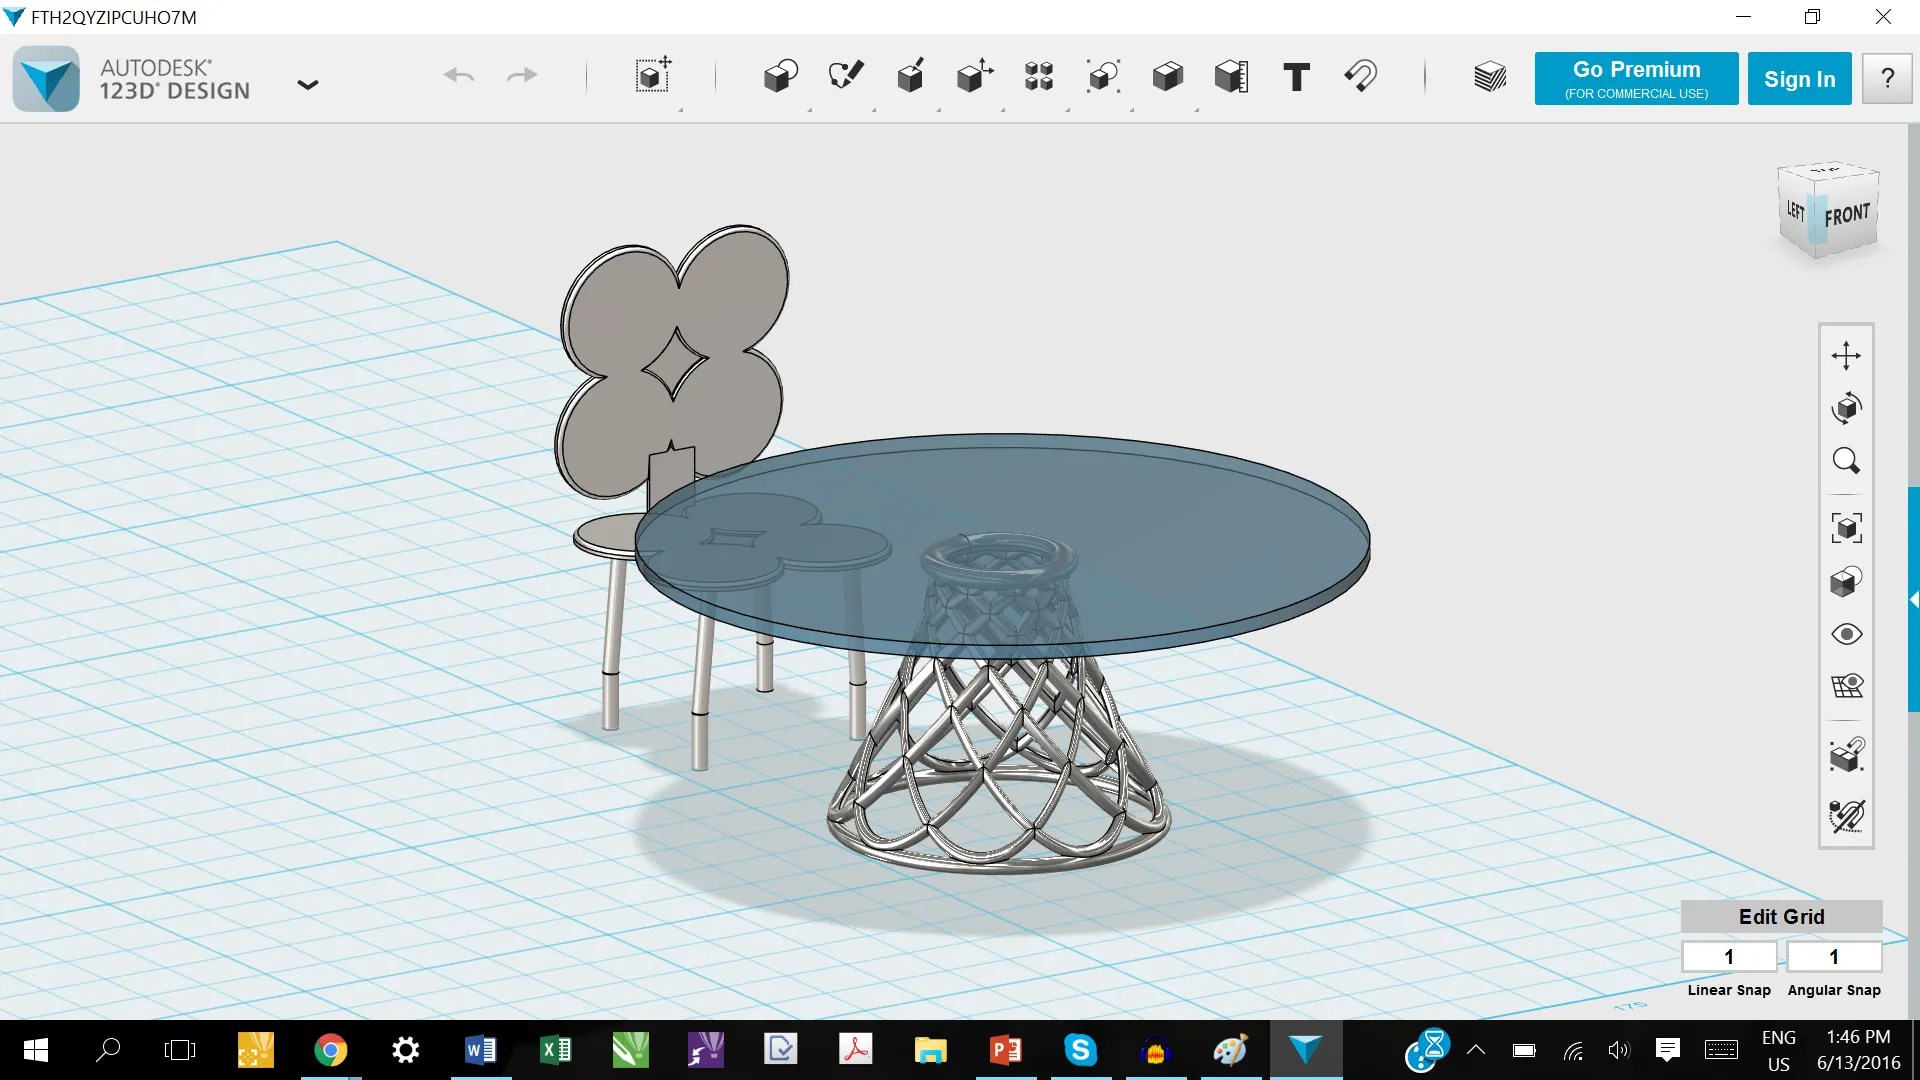Open the Windows Start menu

pyautogui.click(x=35, y=1050)
